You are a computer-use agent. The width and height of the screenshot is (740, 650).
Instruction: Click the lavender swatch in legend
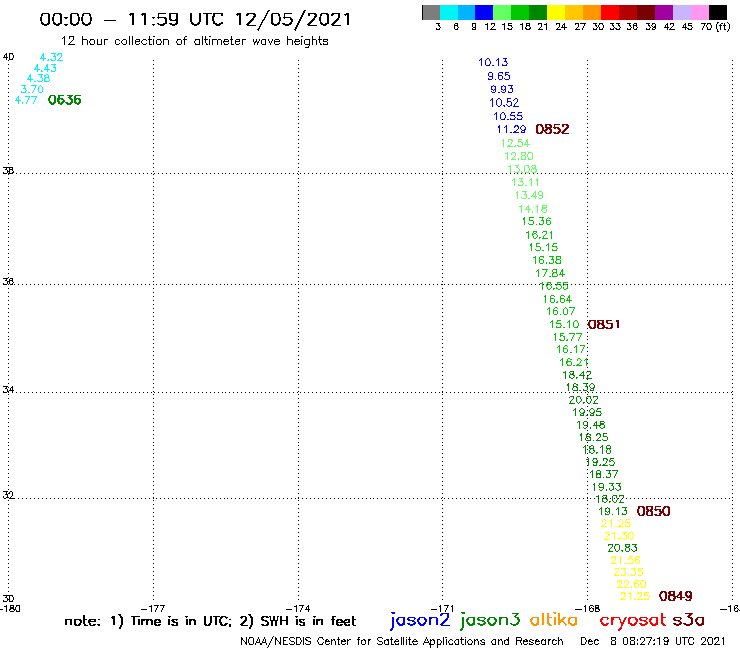click(x=681, y=12)
